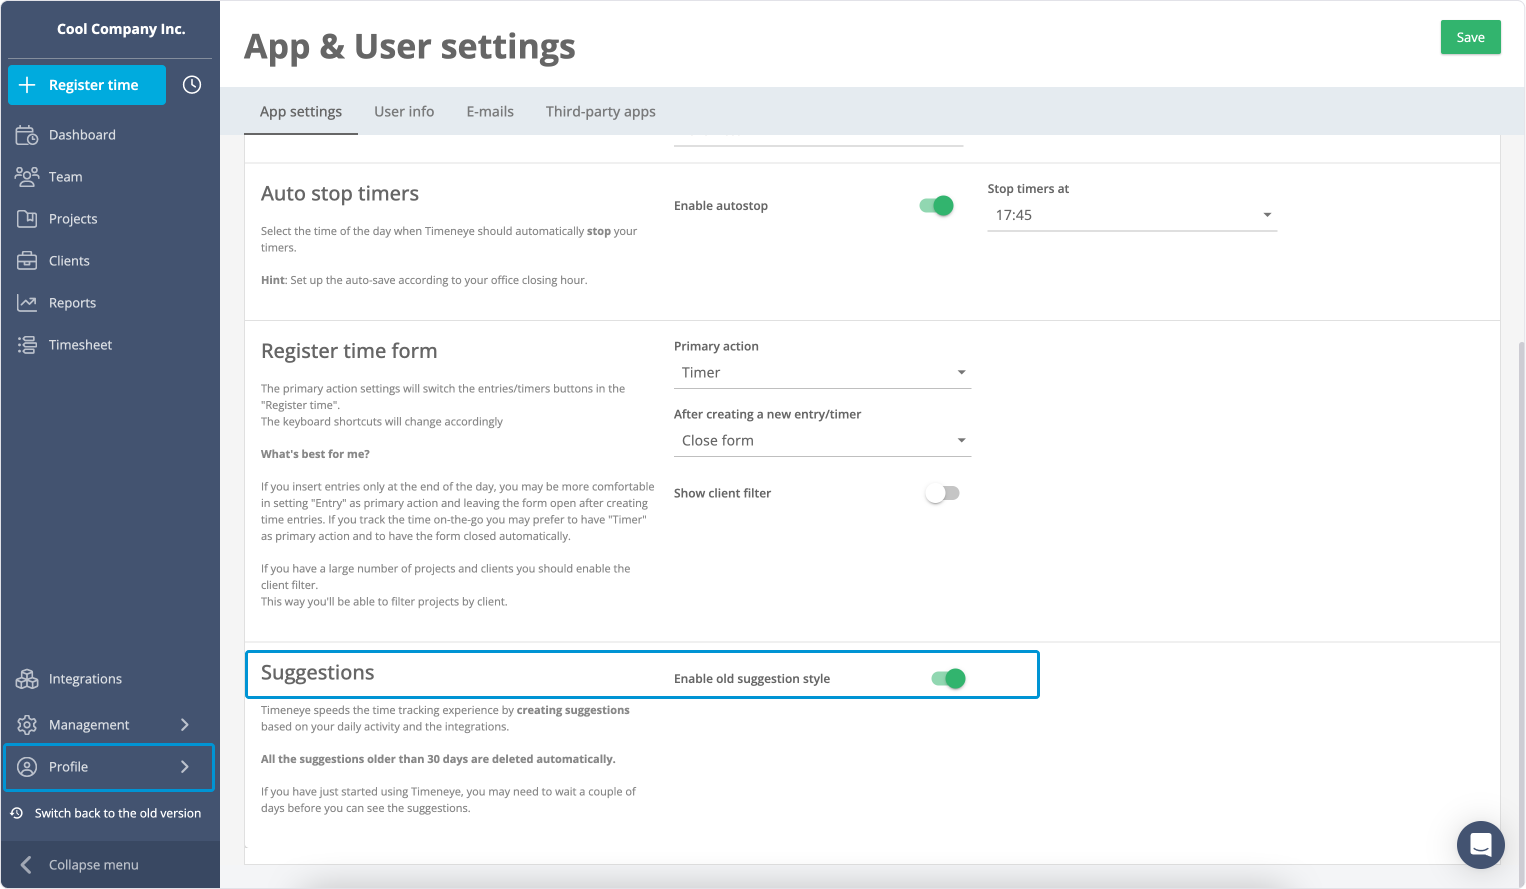Open the Timesheet section
The image size is (1526, 889).
27,344
